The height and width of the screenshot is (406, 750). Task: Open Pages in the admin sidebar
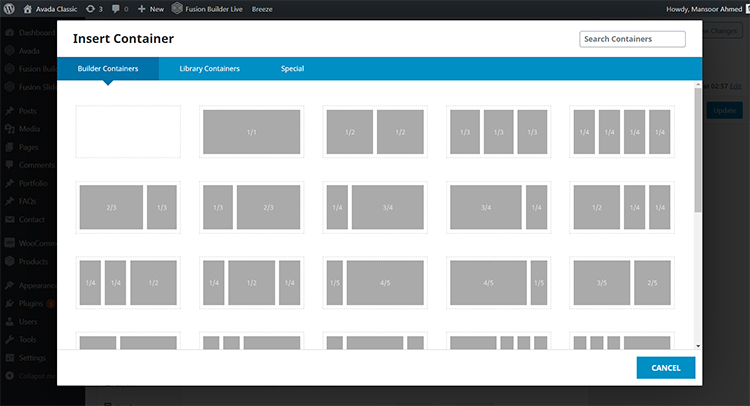[x=22, y=147]
